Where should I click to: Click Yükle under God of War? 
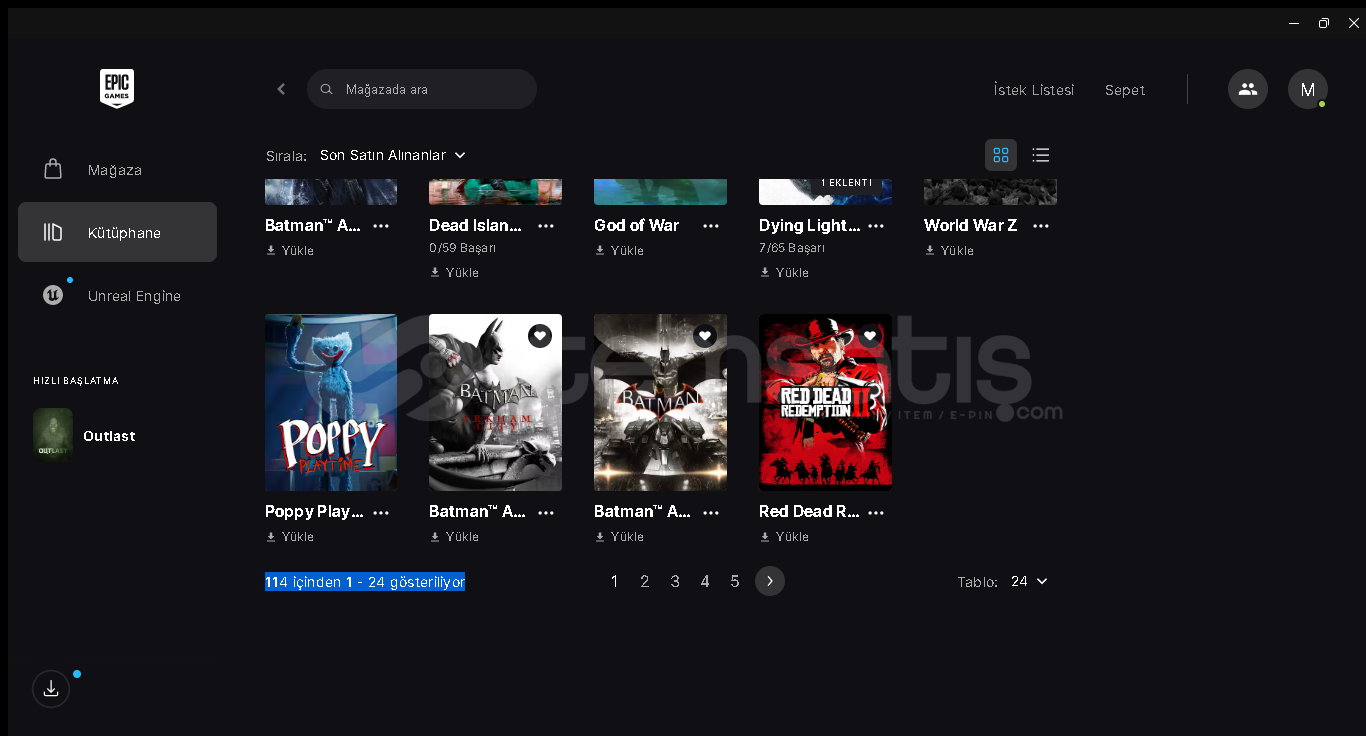coord(619,250)
